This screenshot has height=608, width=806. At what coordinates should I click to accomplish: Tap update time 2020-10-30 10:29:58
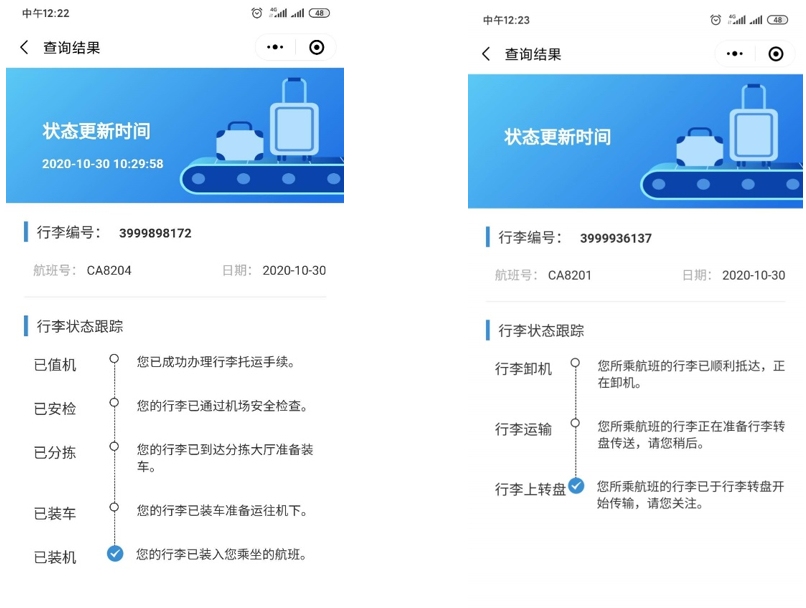(102, 164)
